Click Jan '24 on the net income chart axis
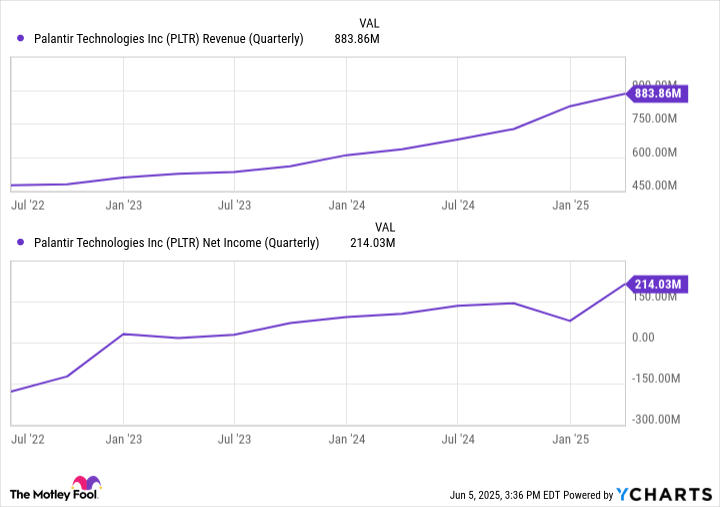Viewport: 720px width, 507px height. click(347, 439)
